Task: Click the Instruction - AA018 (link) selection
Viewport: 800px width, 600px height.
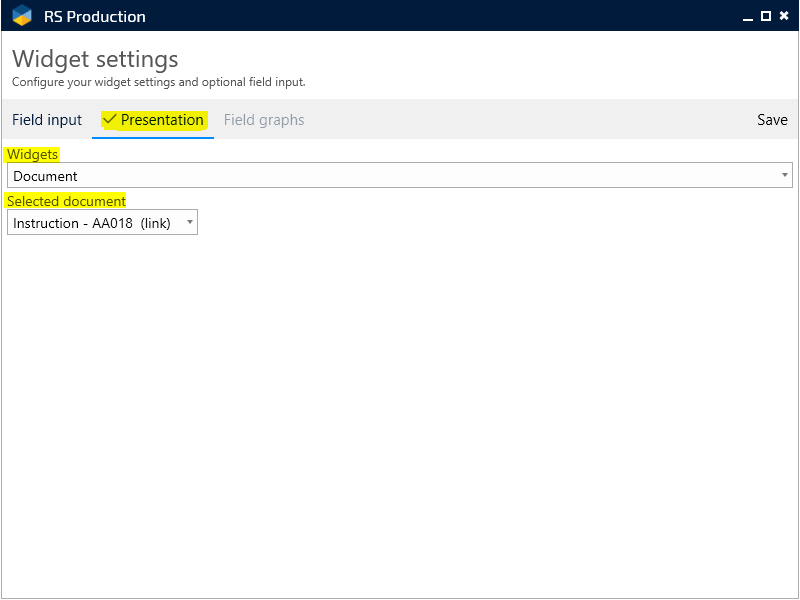Action: point(92,223)
